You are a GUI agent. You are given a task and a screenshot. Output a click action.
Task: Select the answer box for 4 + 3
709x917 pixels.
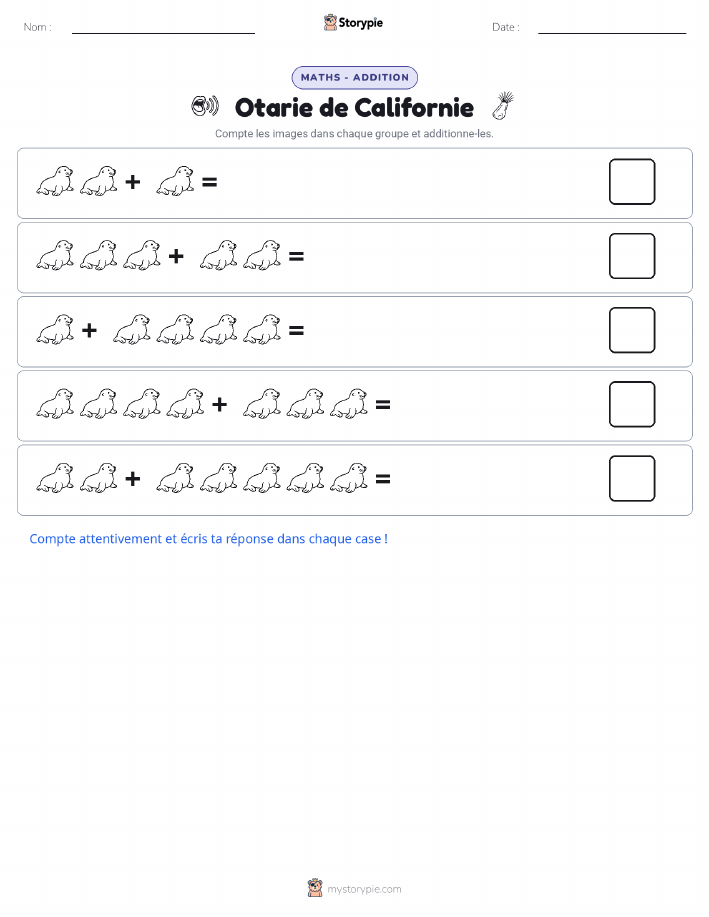632,404
